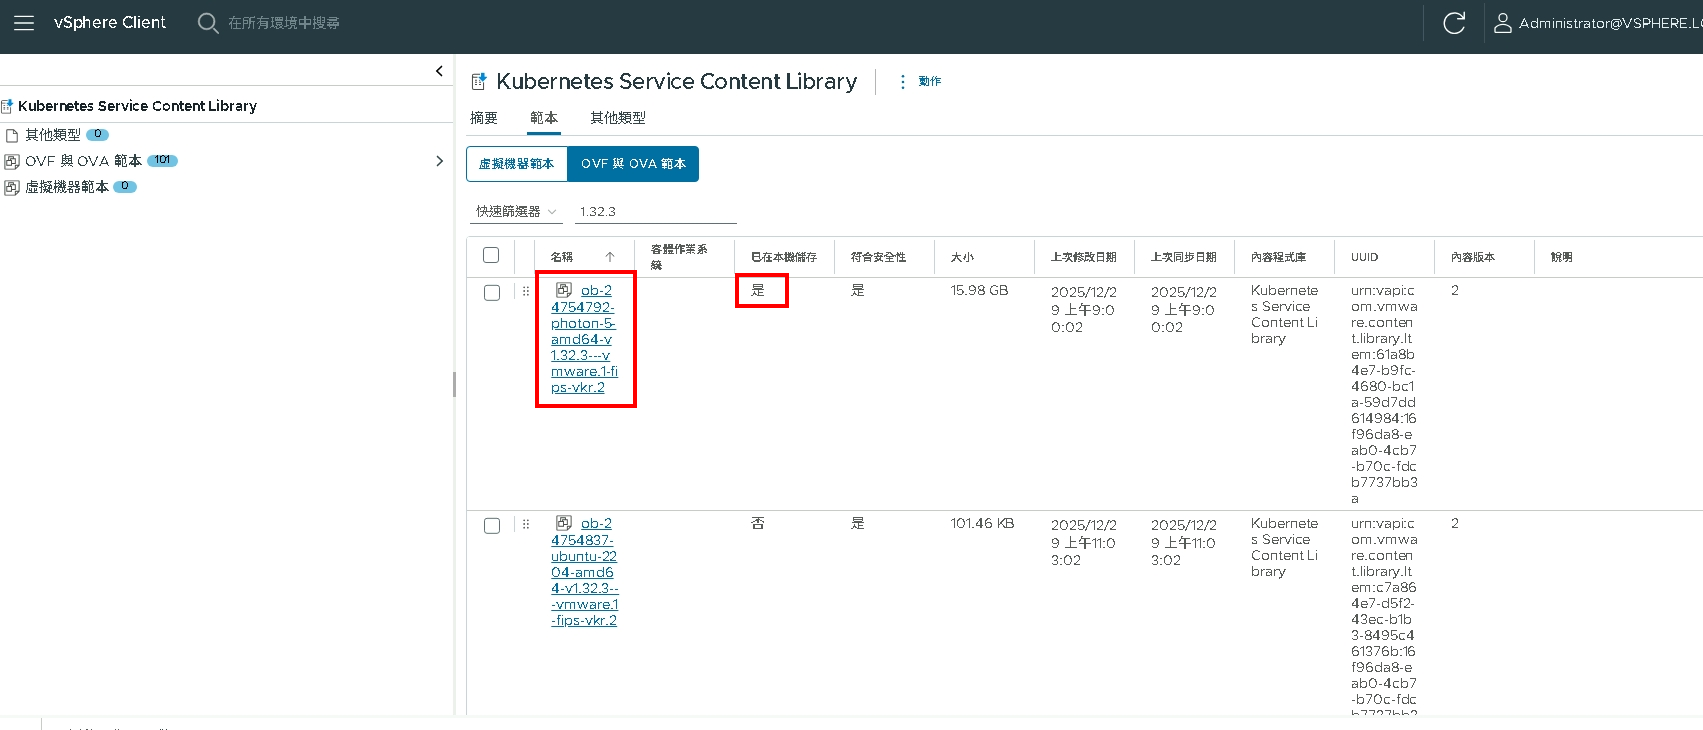Select the 範本 tab
This screenshot has height=730, width=1703.
pyautogui.click(x=544, y=118)
